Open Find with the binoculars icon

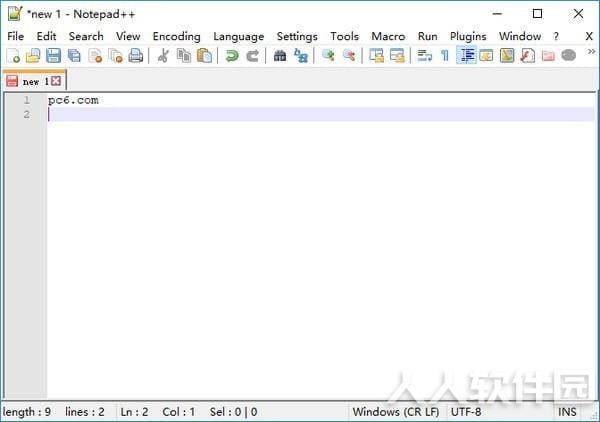280,56
